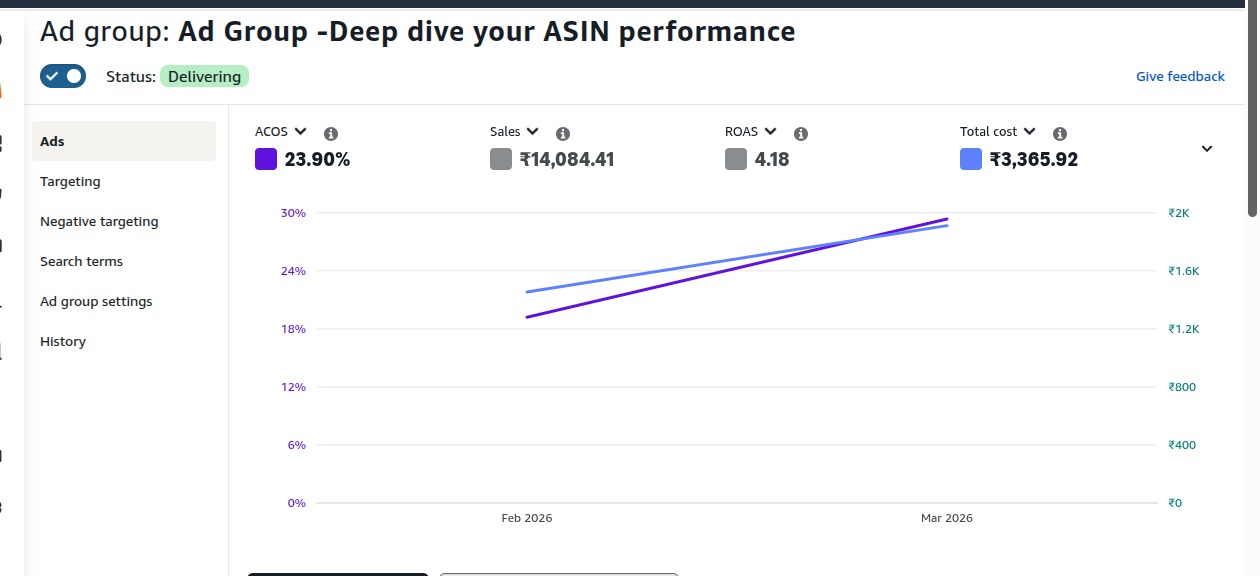Collapse the performance chart panel chevron

coord(1207,148)
